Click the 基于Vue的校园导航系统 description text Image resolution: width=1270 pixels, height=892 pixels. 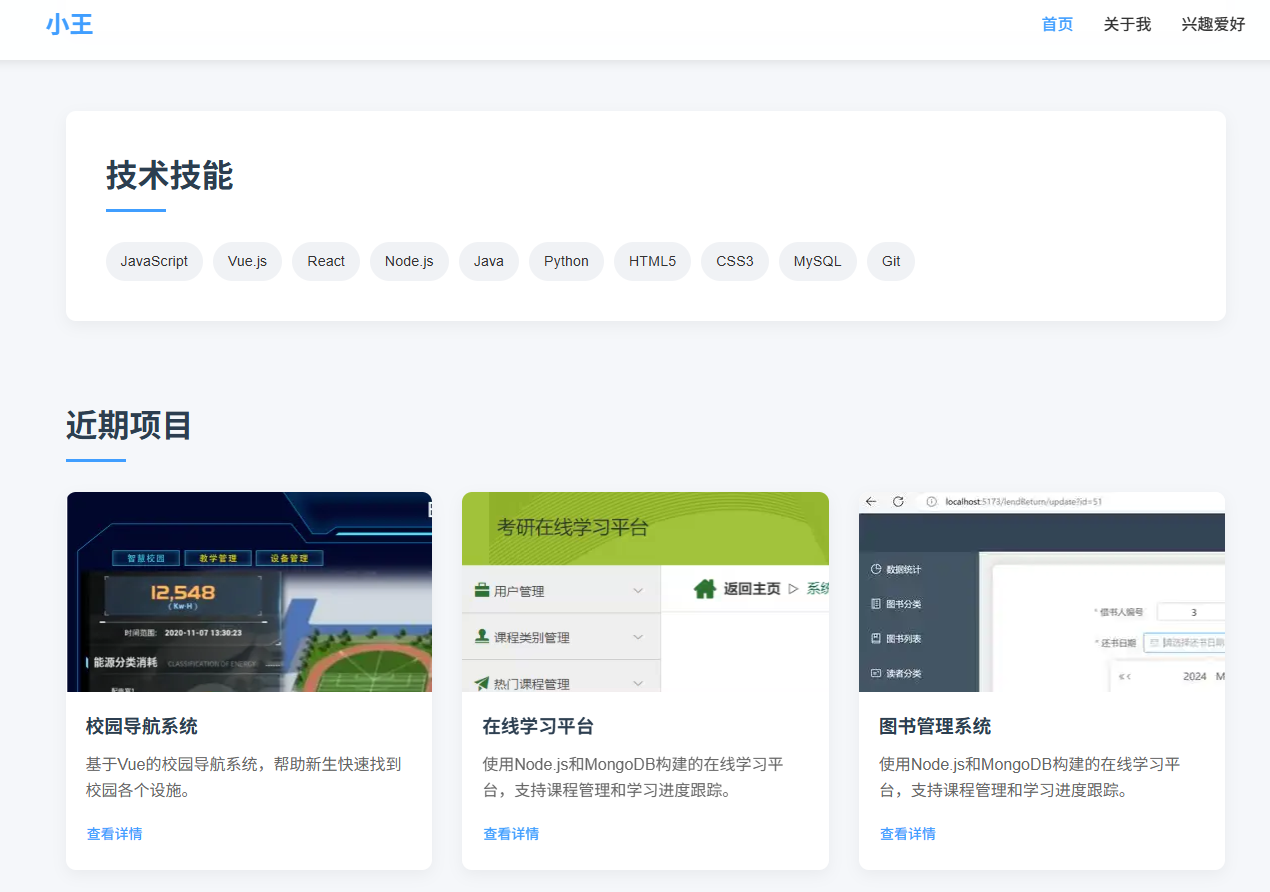(244, 777)
